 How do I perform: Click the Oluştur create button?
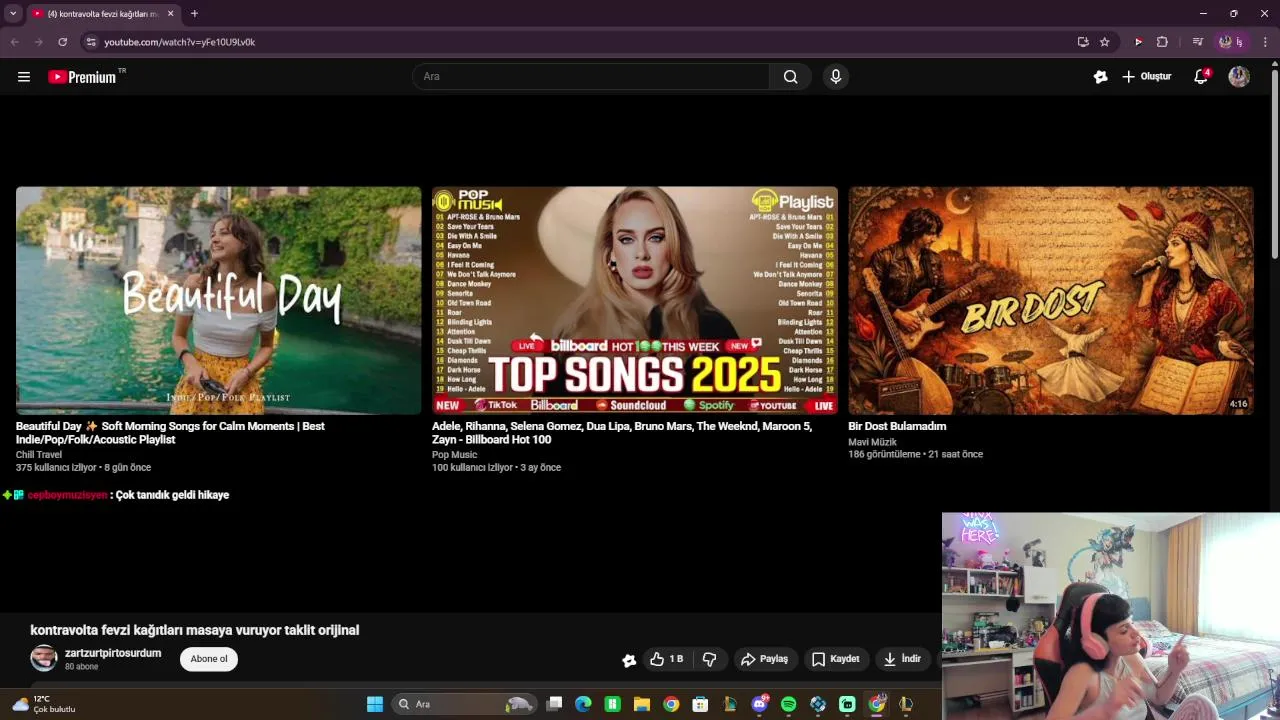click(x=1146, y=77)
